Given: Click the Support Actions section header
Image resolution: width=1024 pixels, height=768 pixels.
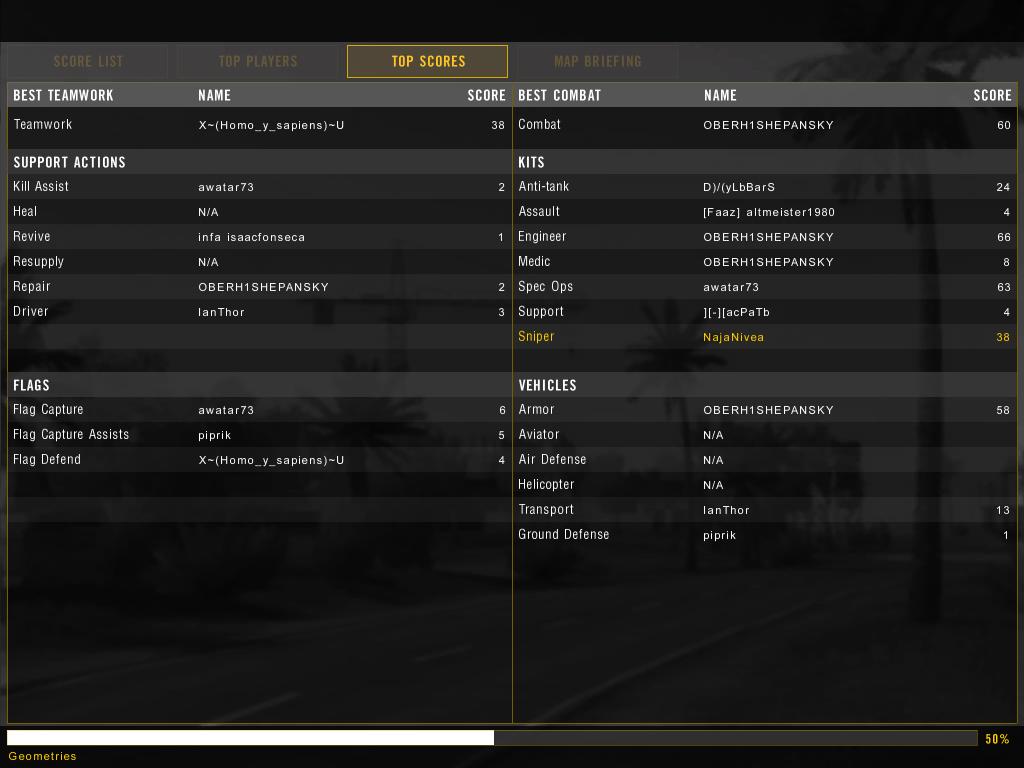Looking at the screenshot, I should [69, 162].
